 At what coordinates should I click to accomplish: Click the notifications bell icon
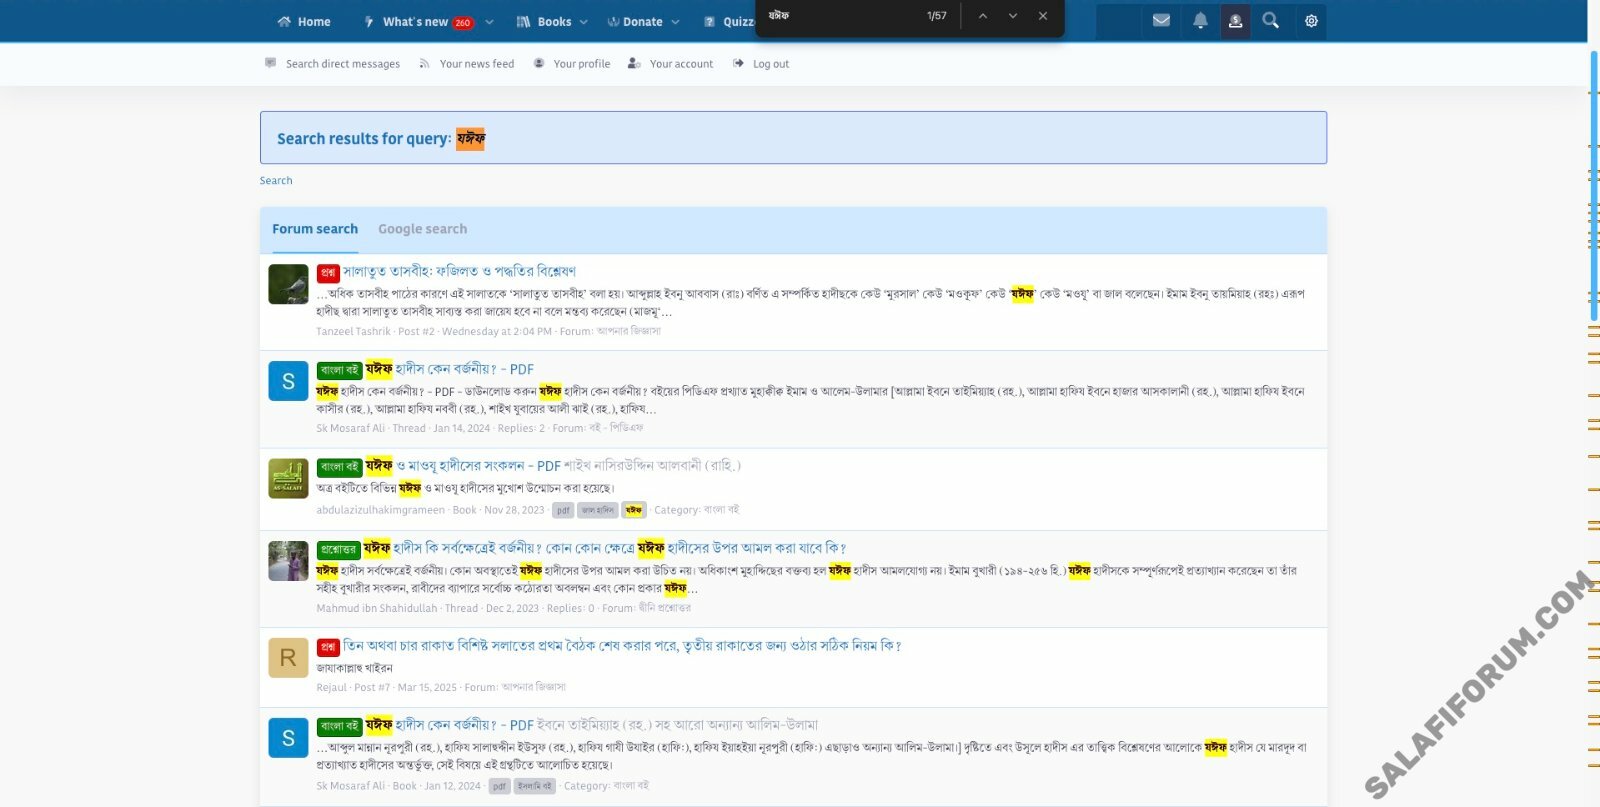click(1200, 21)
